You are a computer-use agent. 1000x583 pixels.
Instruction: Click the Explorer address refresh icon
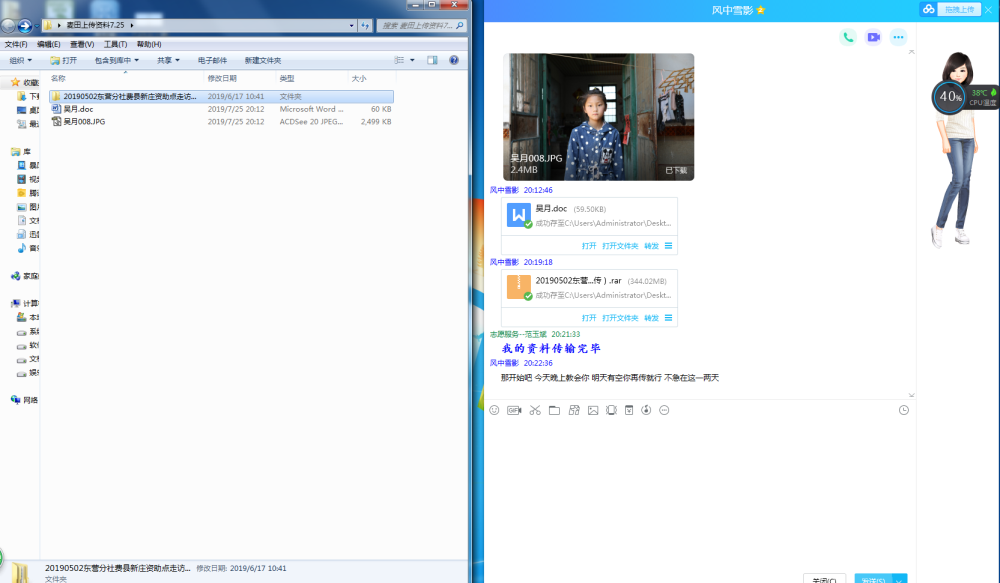pyautogui.click(x=365, y=26)
